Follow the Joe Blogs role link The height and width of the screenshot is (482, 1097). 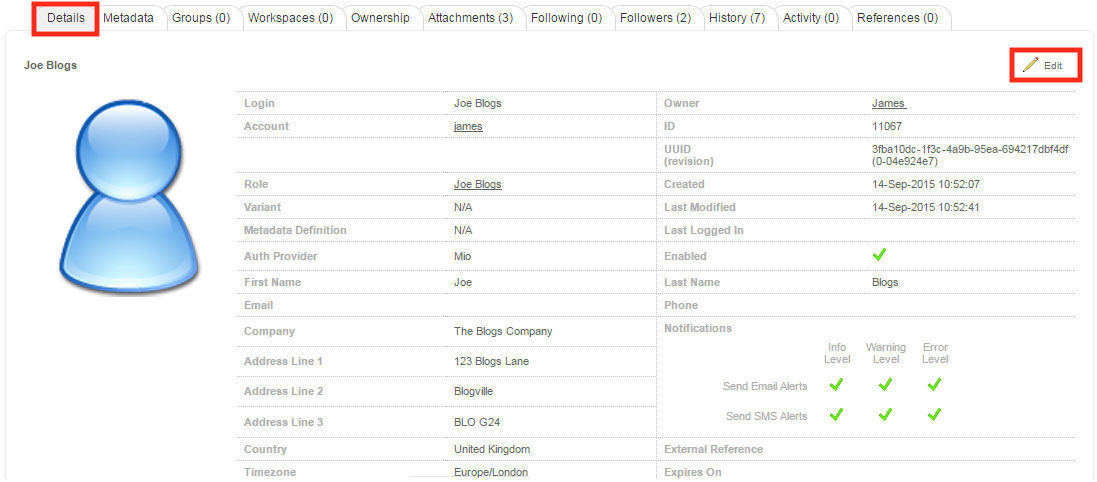click(x=477, y=185)
